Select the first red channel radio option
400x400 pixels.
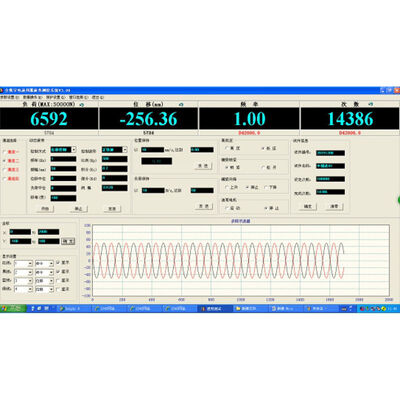[5, 152]
